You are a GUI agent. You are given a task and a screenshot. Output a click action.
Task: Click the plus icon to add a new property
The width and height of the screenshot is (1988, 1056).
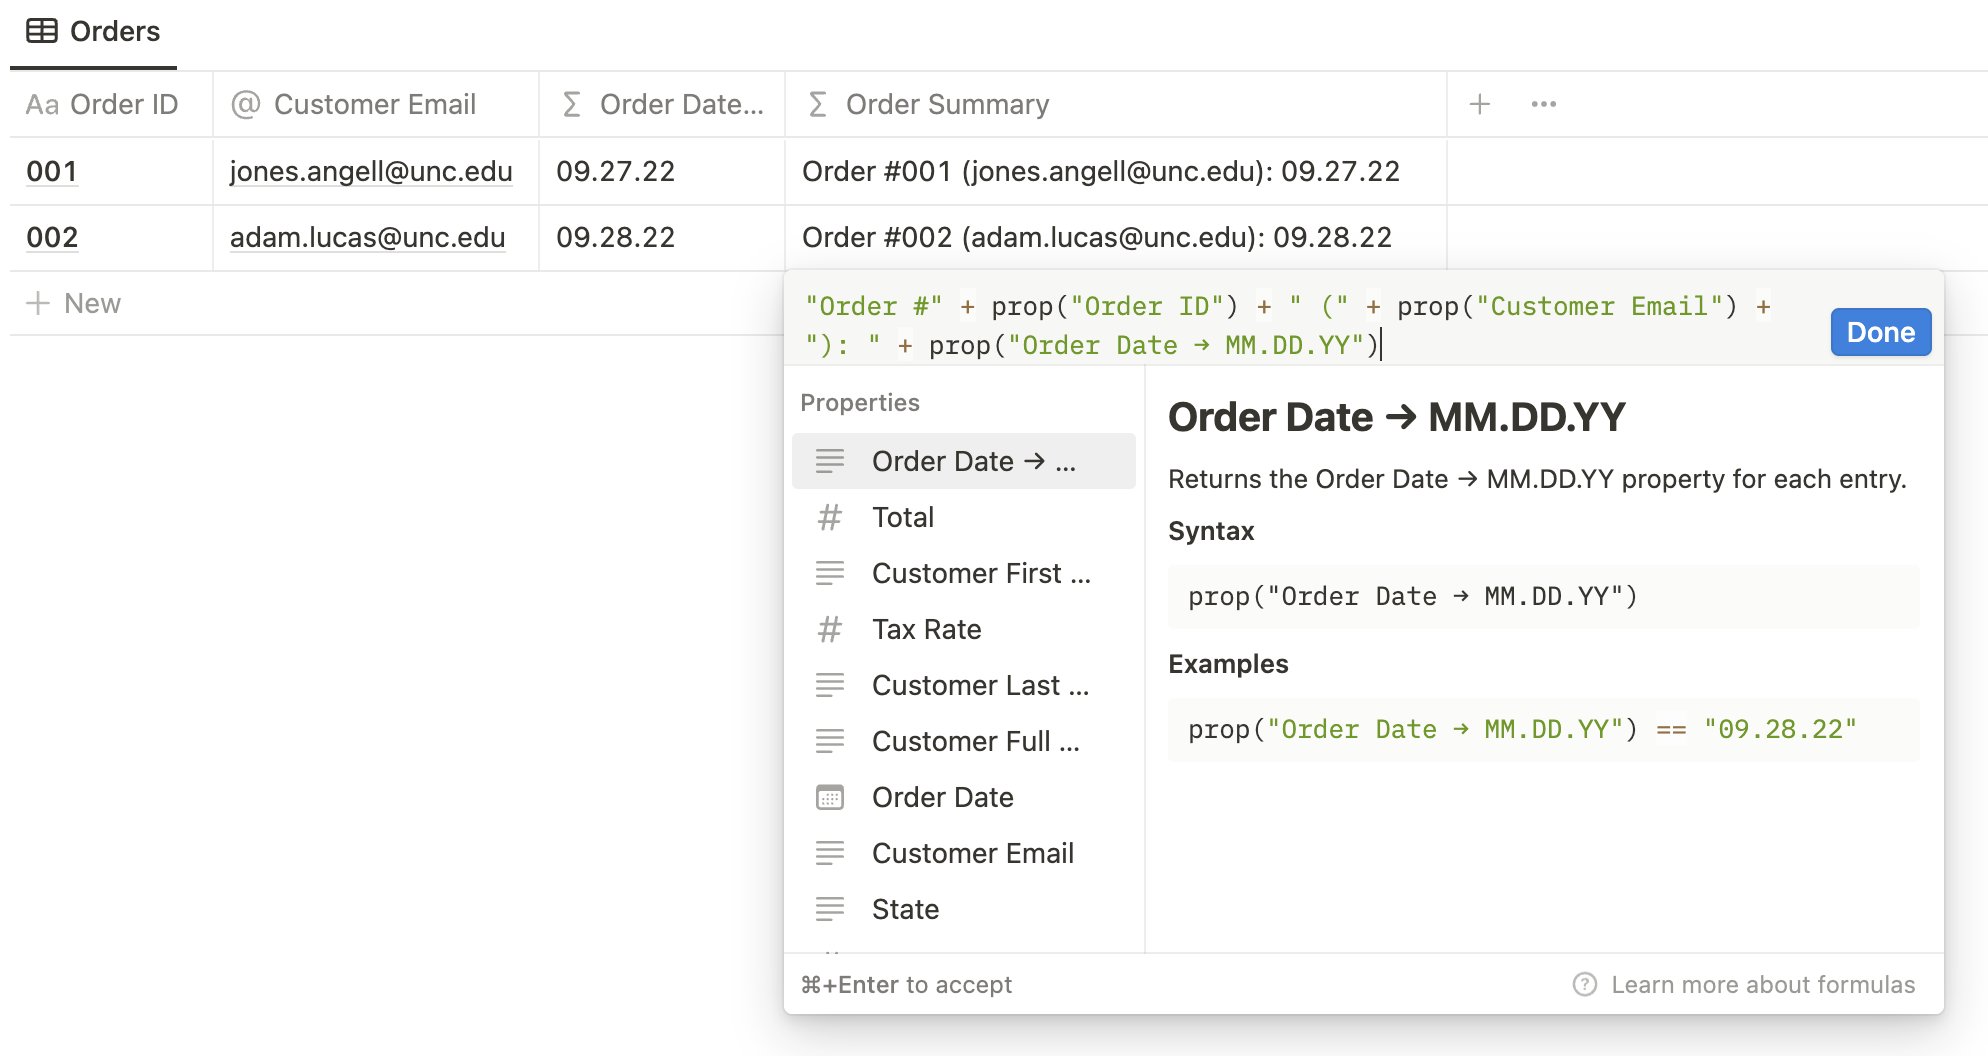(1479, 103)
